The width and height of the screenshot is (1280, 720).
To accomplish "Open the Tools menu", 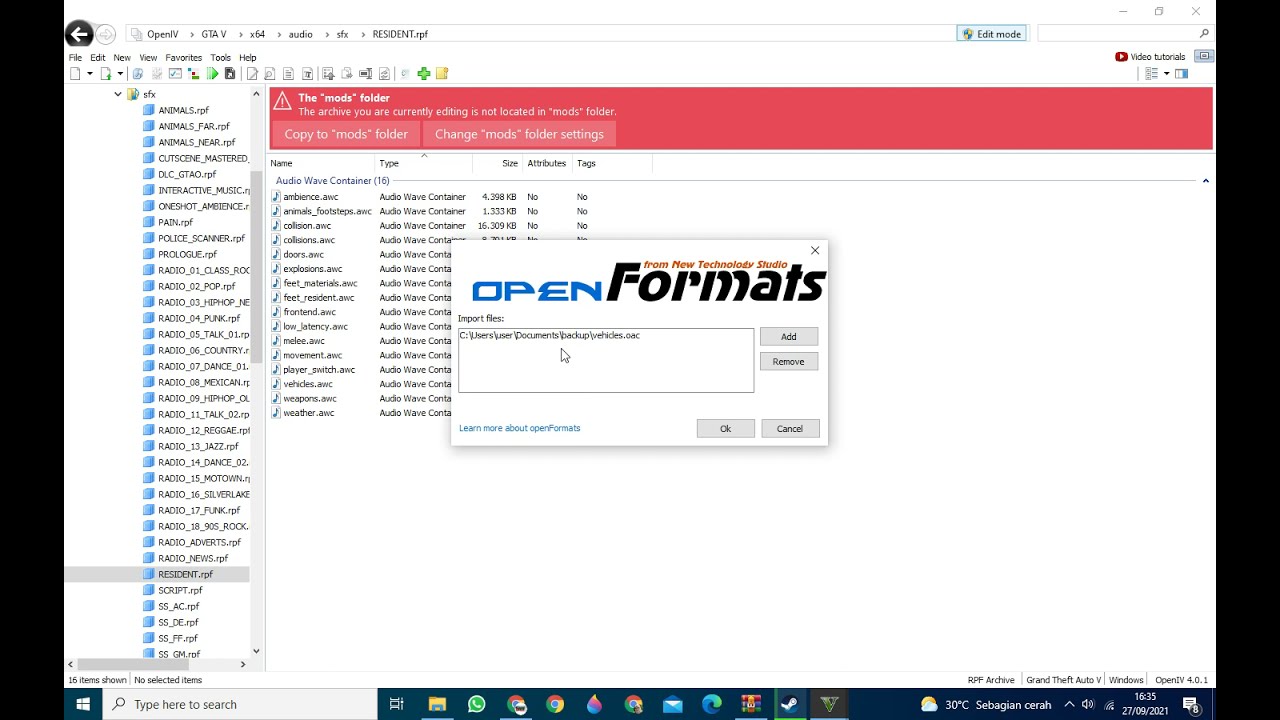I will tap(220, 57).
